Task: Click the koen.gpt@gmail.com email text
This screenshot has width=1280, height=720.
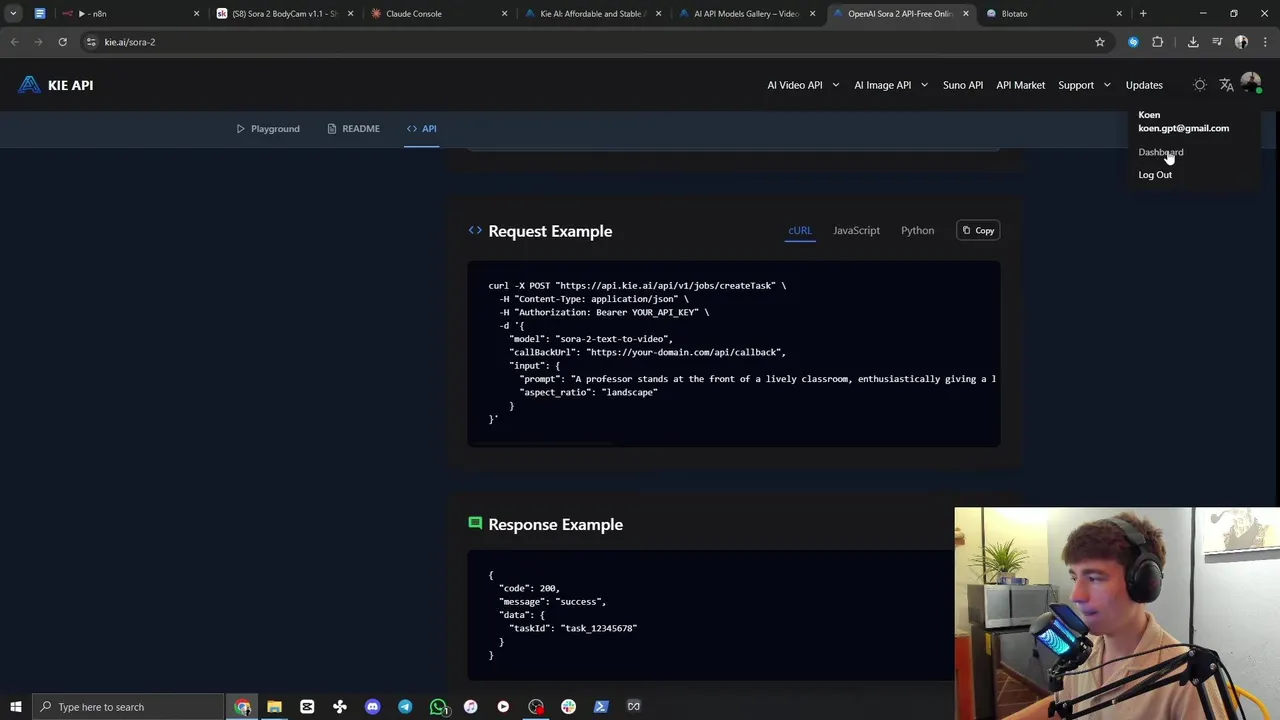Action: point(1183,128)
